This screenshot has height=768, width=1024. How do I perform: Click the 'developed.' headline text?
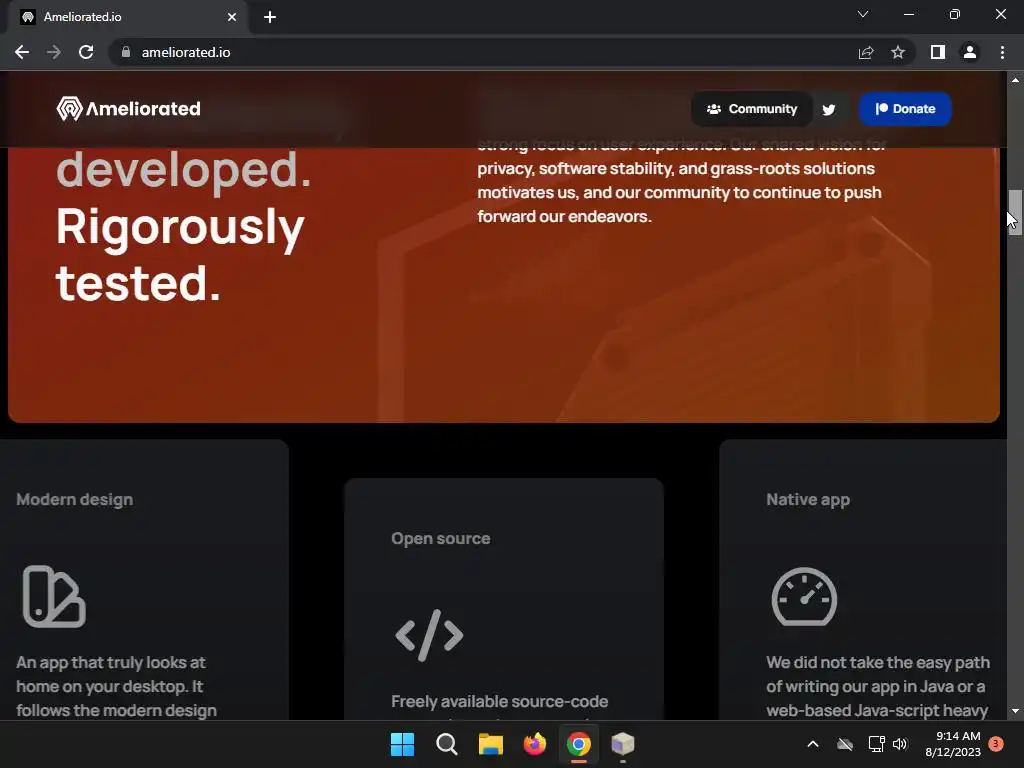pyautogui.click(x=184, y=170)
